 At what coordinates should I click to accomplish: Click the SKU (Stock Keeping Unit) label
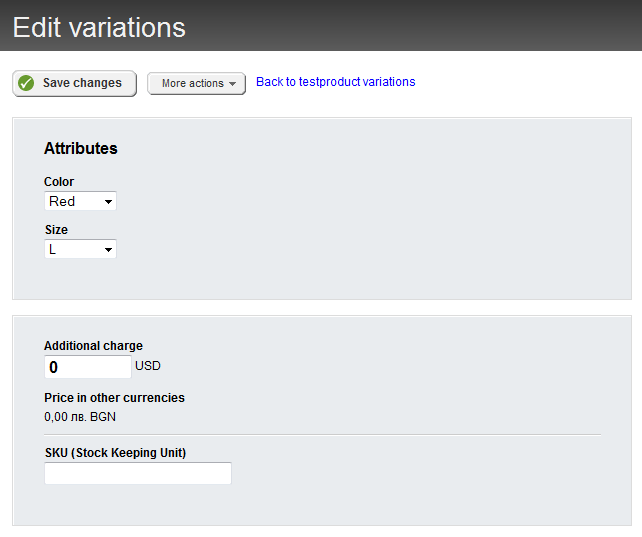tap(115, 453)
